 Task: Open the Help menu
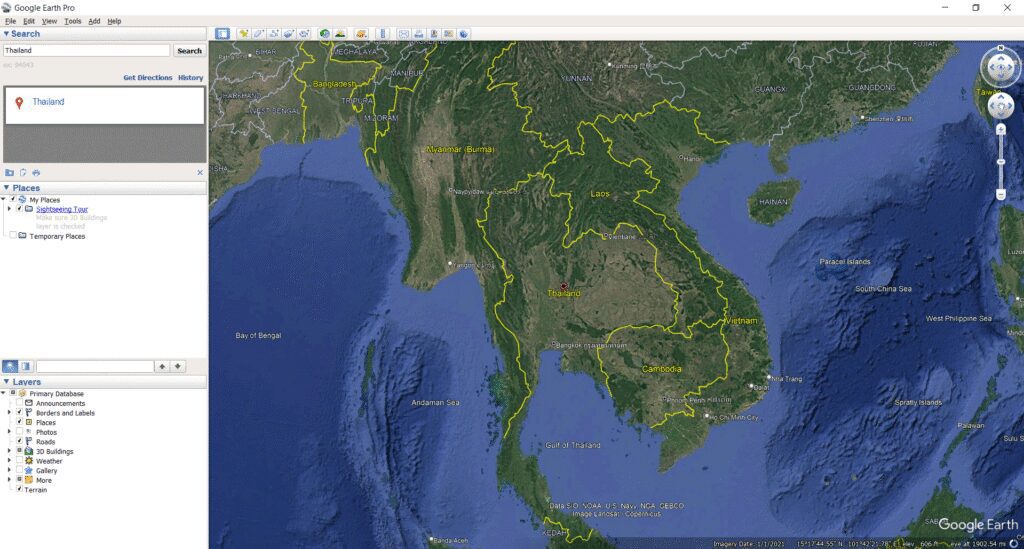(114, 21)
